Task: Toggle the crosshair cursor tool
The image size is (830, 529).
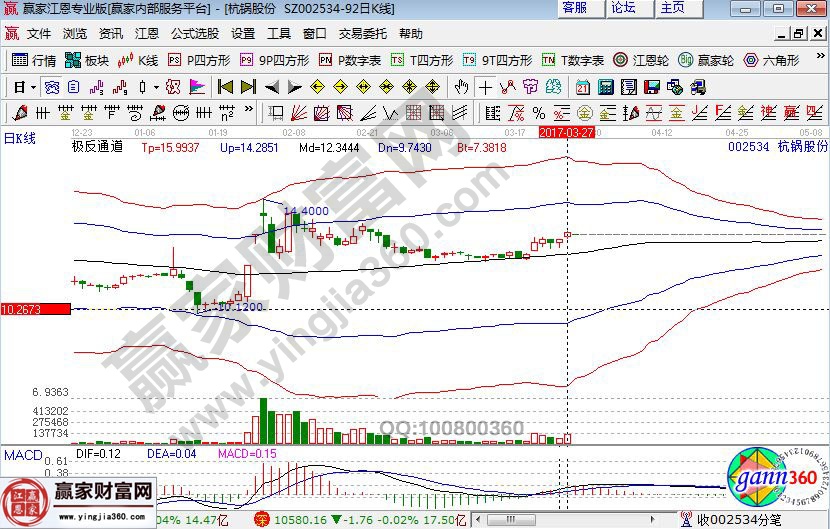Action: tap(486, 87)
